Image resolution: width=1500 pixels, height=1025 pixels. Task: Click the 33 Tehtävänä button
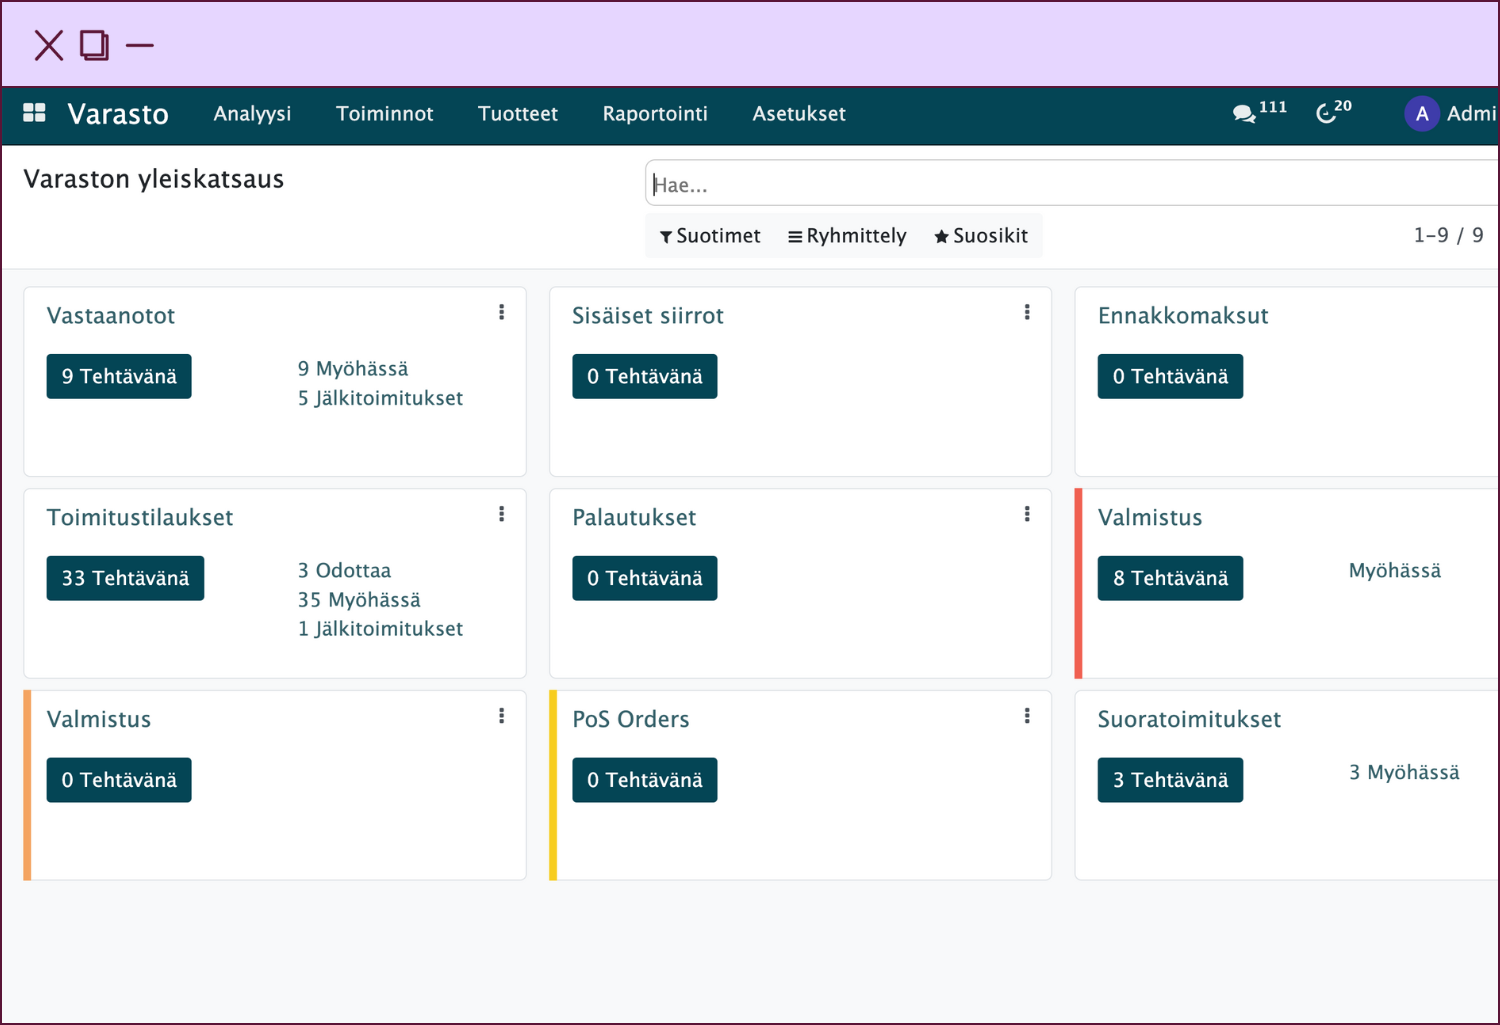tap(125, 579)
